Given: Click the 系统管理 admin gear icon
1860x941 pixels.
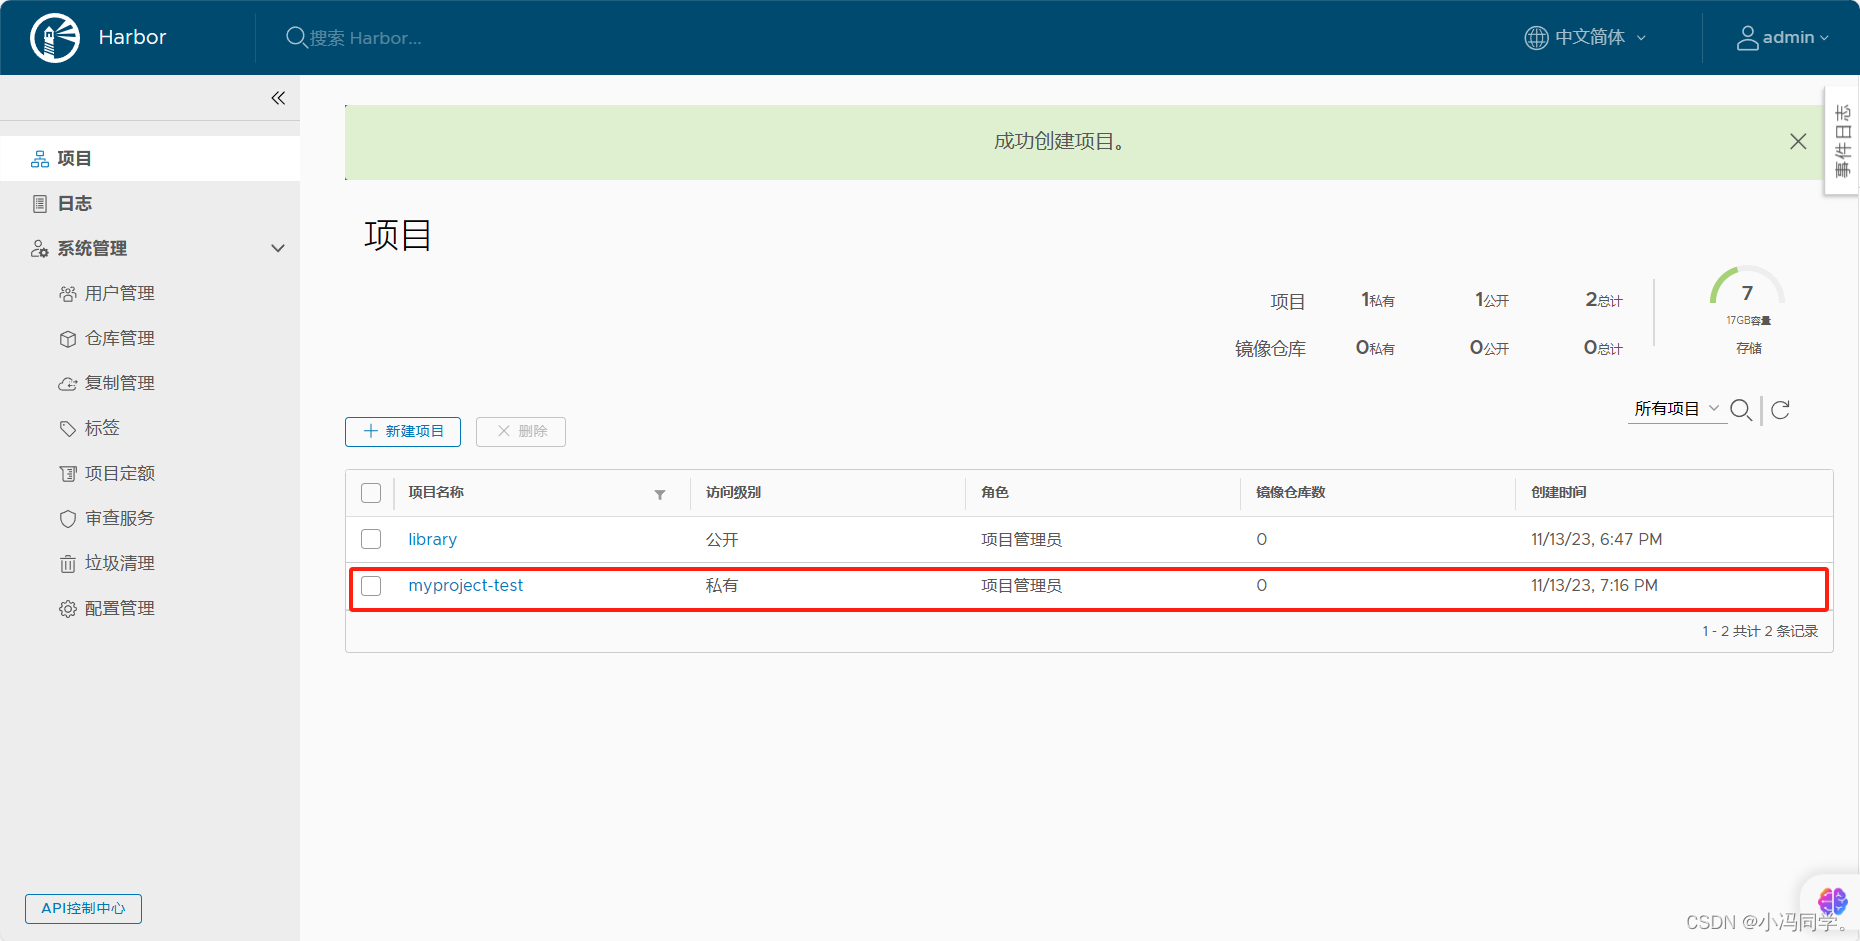Looking at the screenshot, I should click(40, 249).
